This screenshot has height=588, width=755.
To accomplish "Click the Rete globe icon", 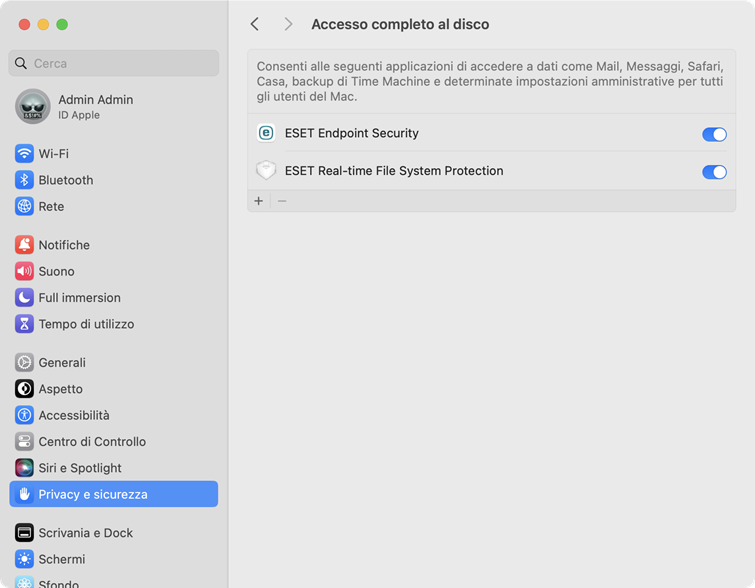I will tap(24, 207).
